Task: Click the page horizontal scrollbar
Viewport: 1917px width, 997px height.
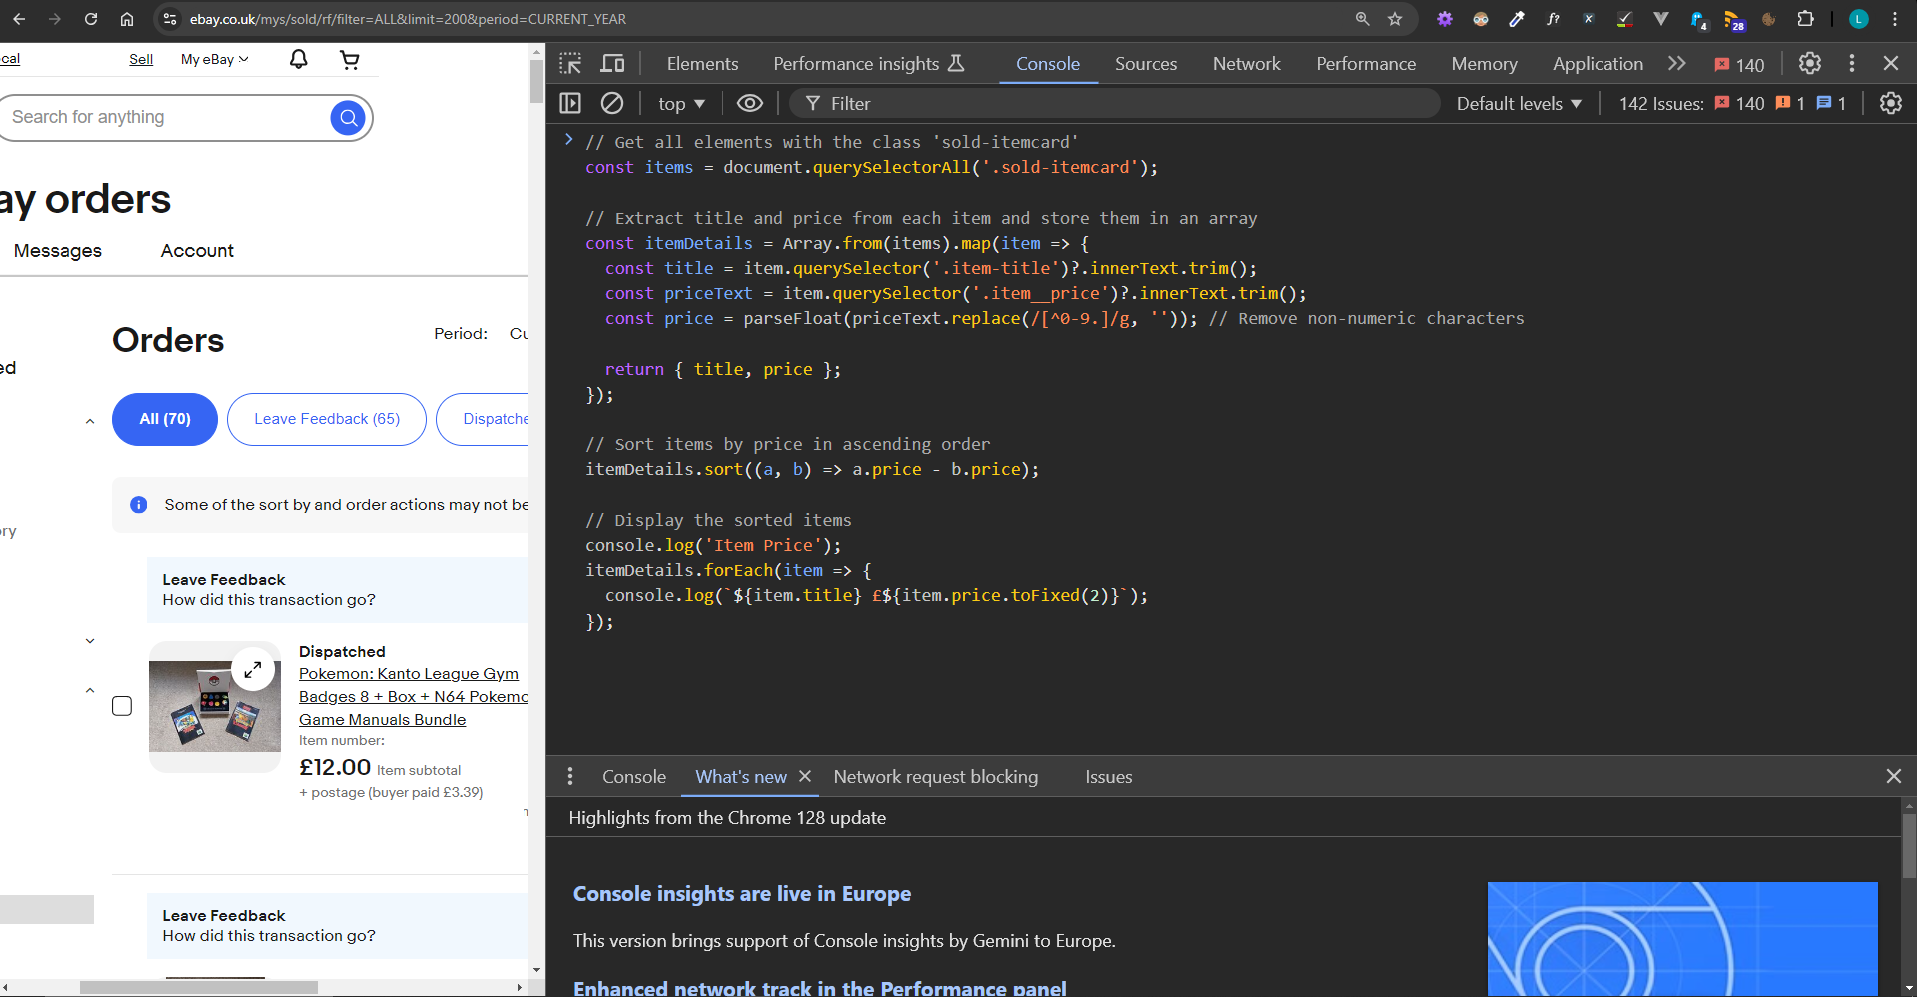Action: pos(199,987)
